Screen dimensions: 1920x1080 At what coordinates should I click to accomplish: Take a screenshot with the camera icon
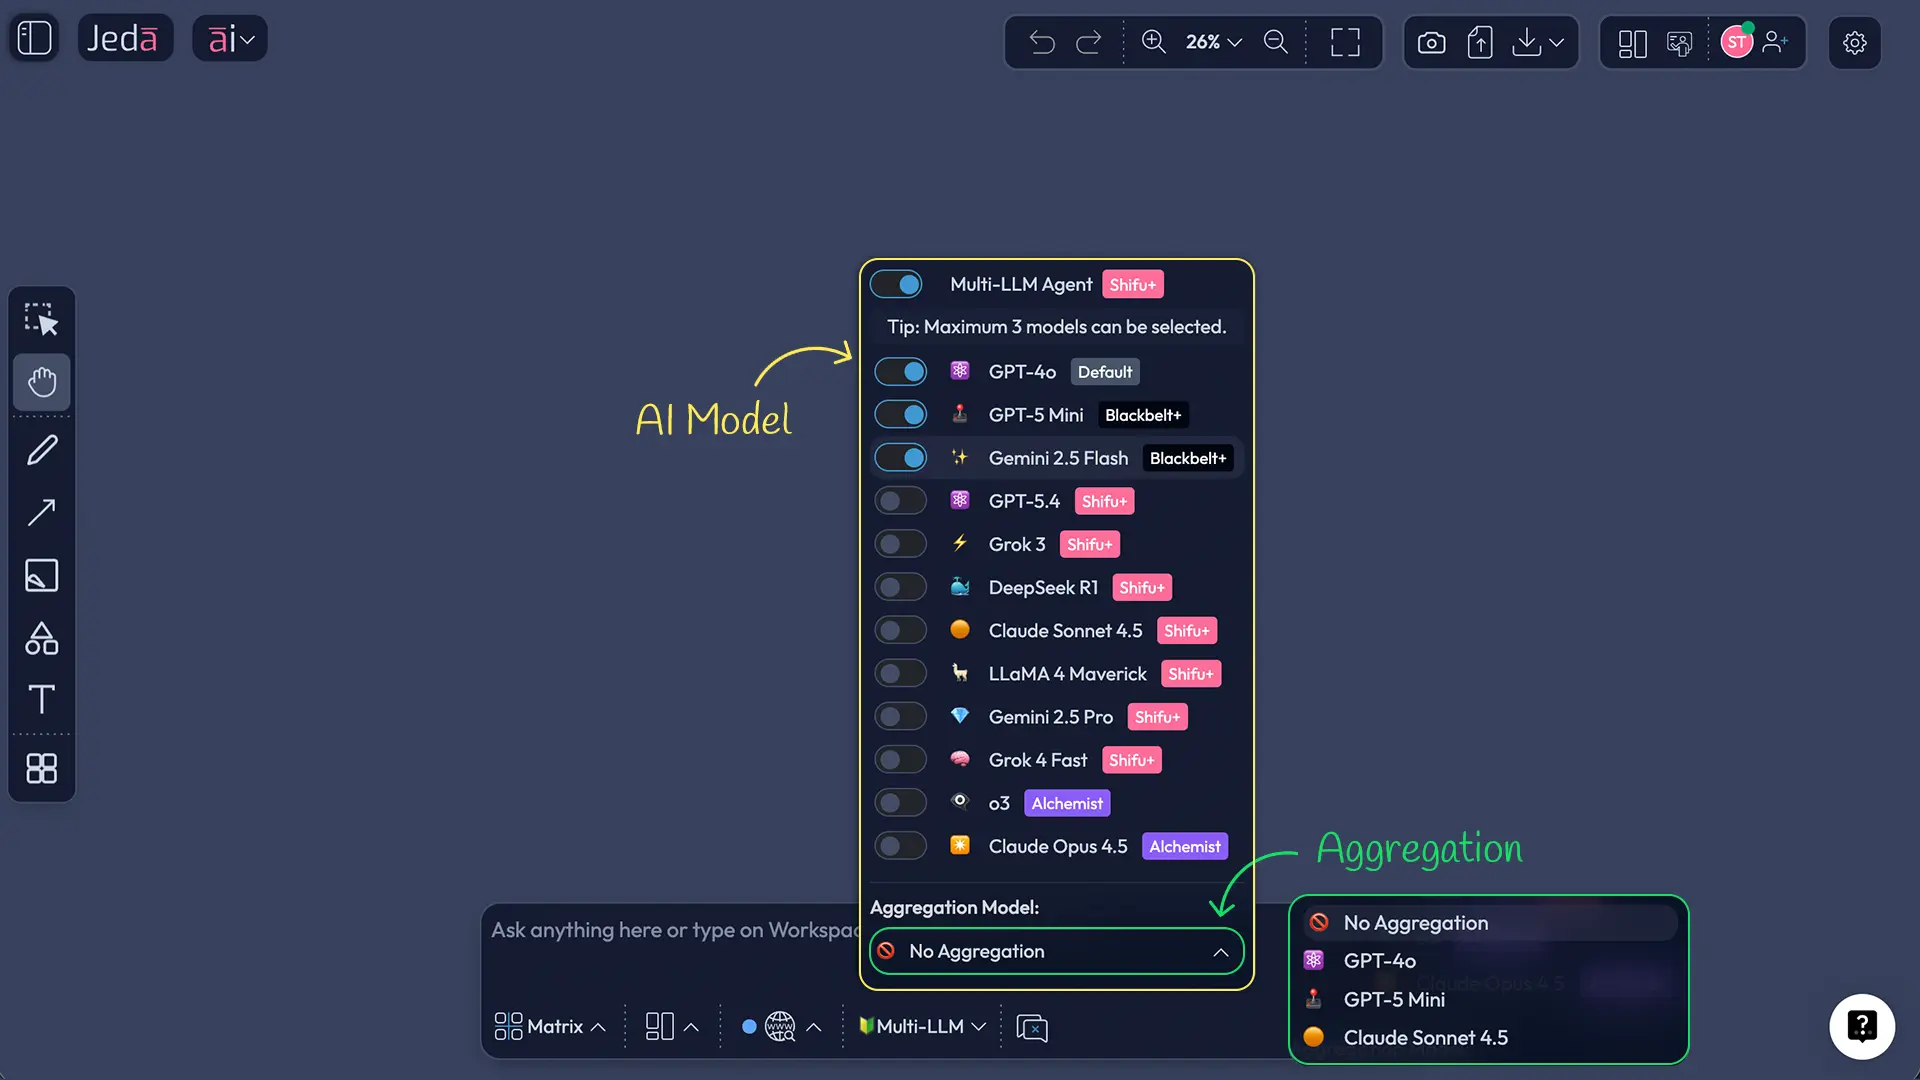pos(1431,42)
